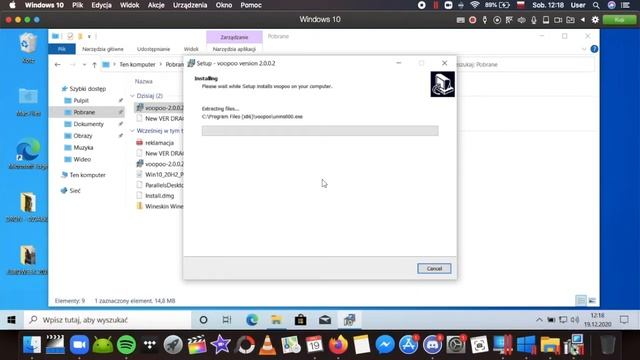
Task: Open Task View on Windows taskbar
Action: point(227,320)
